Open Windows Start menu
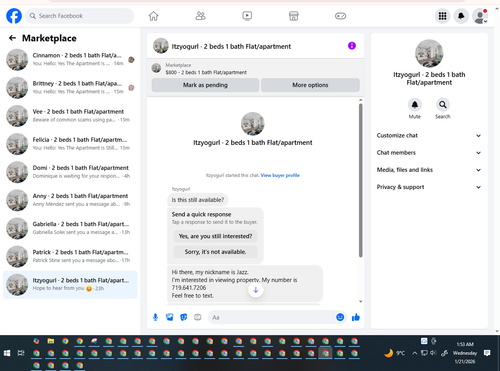The image size is (500, 371). click(x=7, y=353)
